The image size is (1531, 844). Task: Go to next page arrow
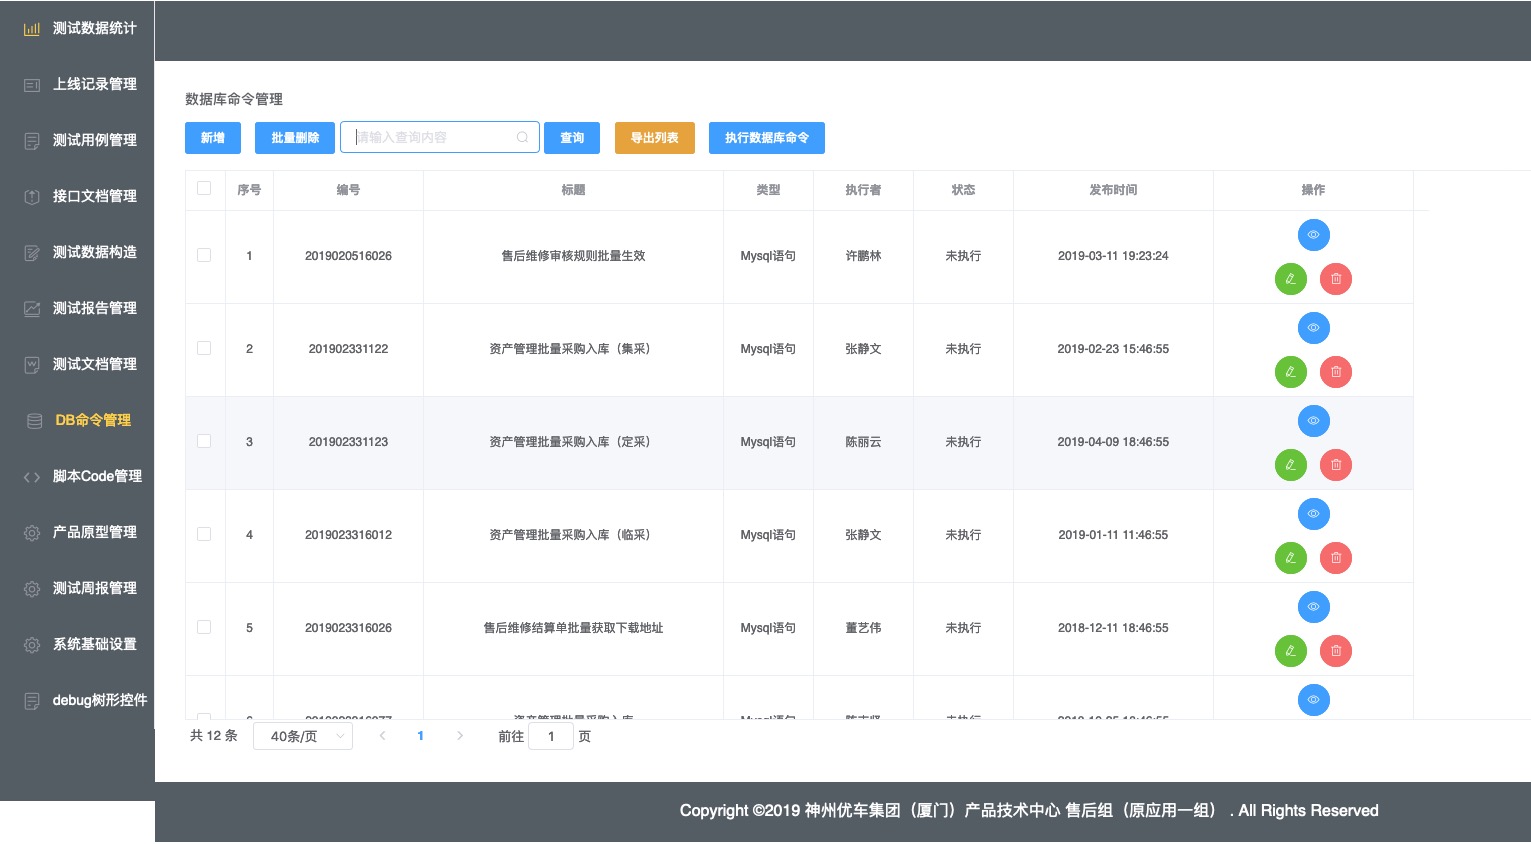(x=459, y=736)
